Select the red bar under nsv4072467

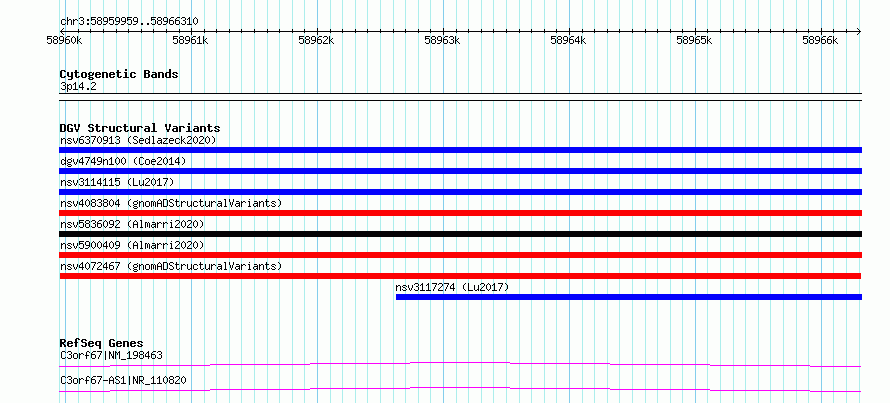[460, 276]
